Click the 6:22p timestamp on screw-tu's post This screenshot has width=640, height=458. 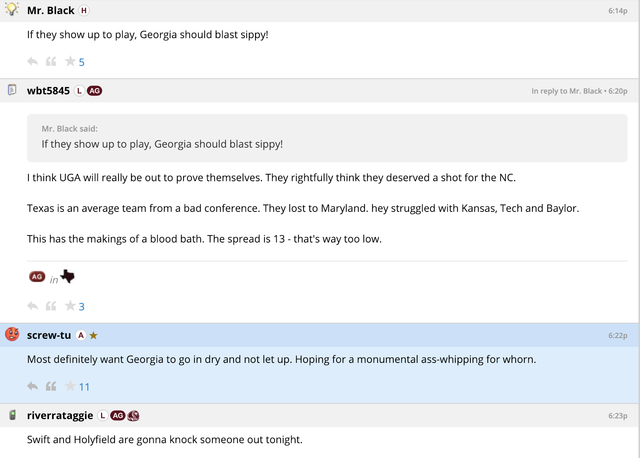(617, 335)
